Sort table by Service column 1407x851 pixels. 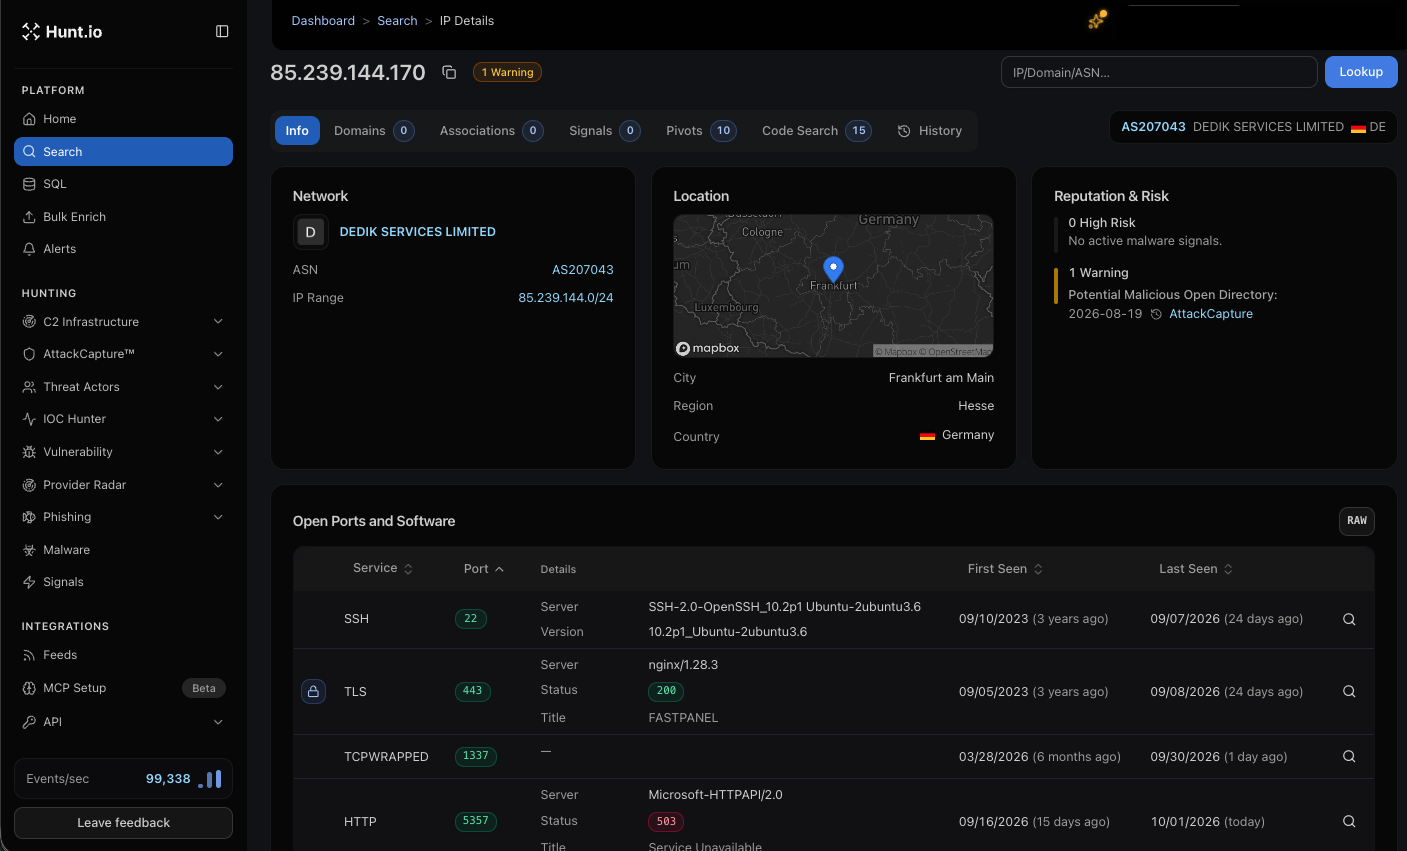click(x=383, y=568)
